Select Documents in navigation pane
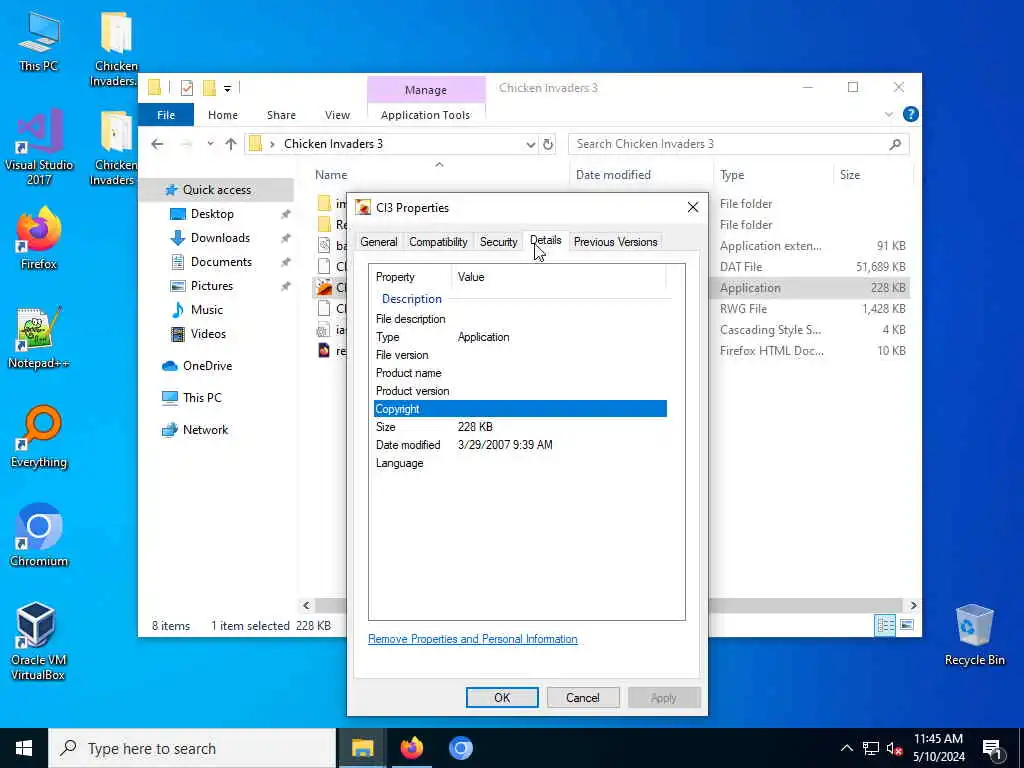The image size is (1024, 768). coord(221,262)
